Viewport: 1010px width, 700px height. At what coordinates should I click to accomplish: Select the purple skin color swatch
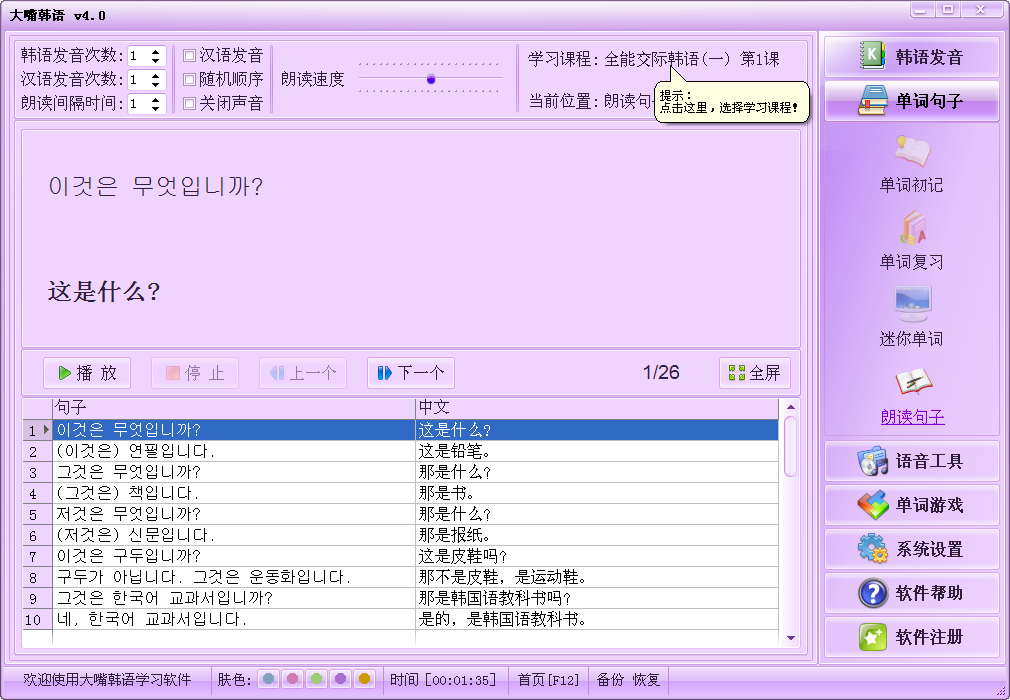(x=340, y=679)
